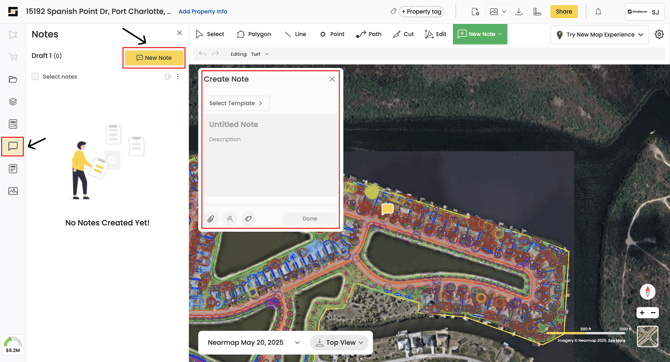Click Add Property Info link
Viewport: 670px width, 362px height.
(x=203, y=12)
